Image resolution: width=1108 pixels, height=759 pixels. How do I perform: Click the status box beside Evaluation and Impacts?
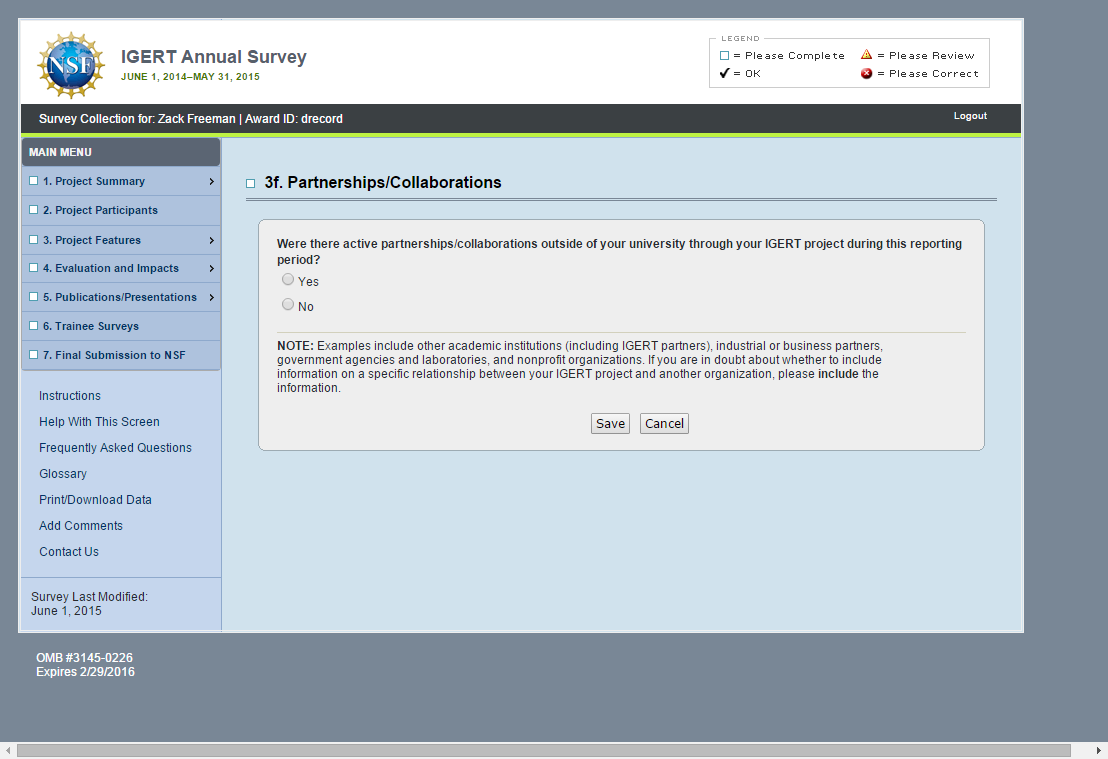[x=34, y=268]
